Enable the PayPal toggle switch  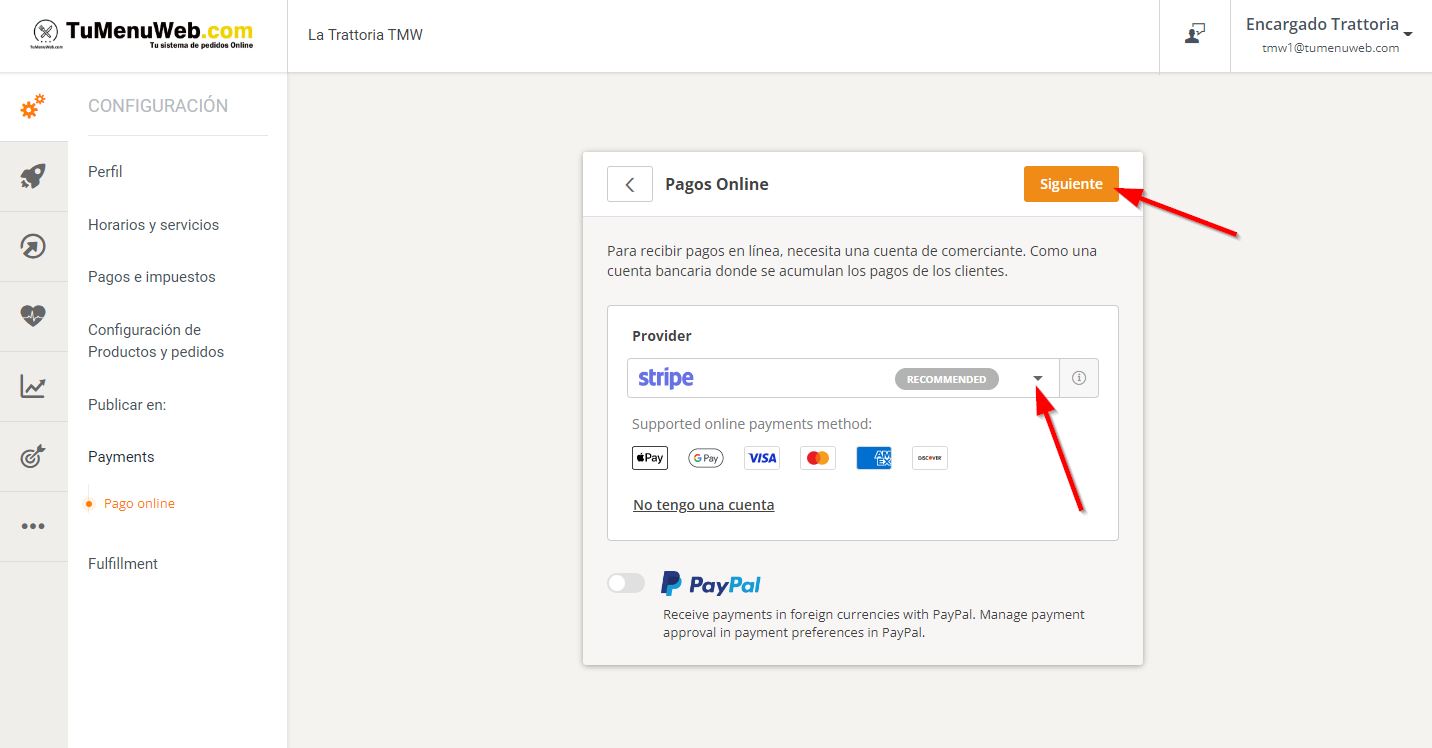626,583
